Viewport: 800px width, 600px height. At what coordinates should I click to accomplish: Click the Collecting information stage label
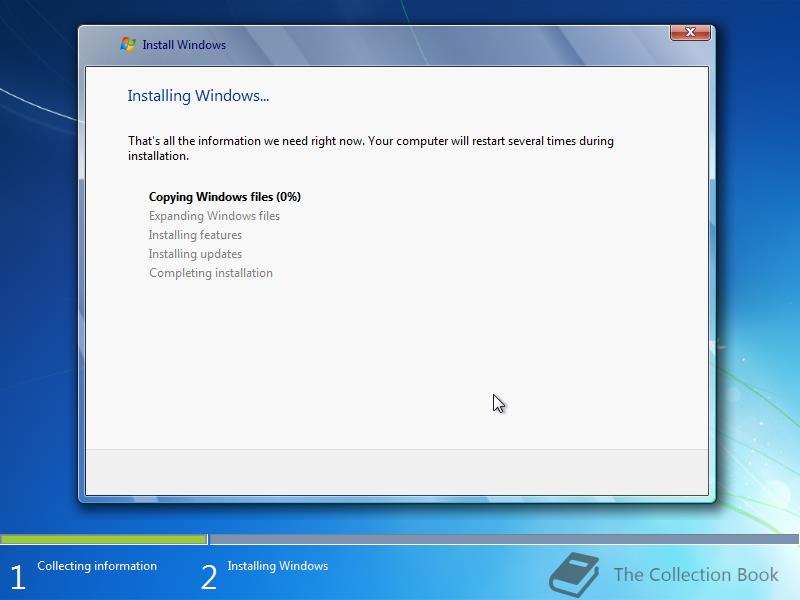click(97, 566)
